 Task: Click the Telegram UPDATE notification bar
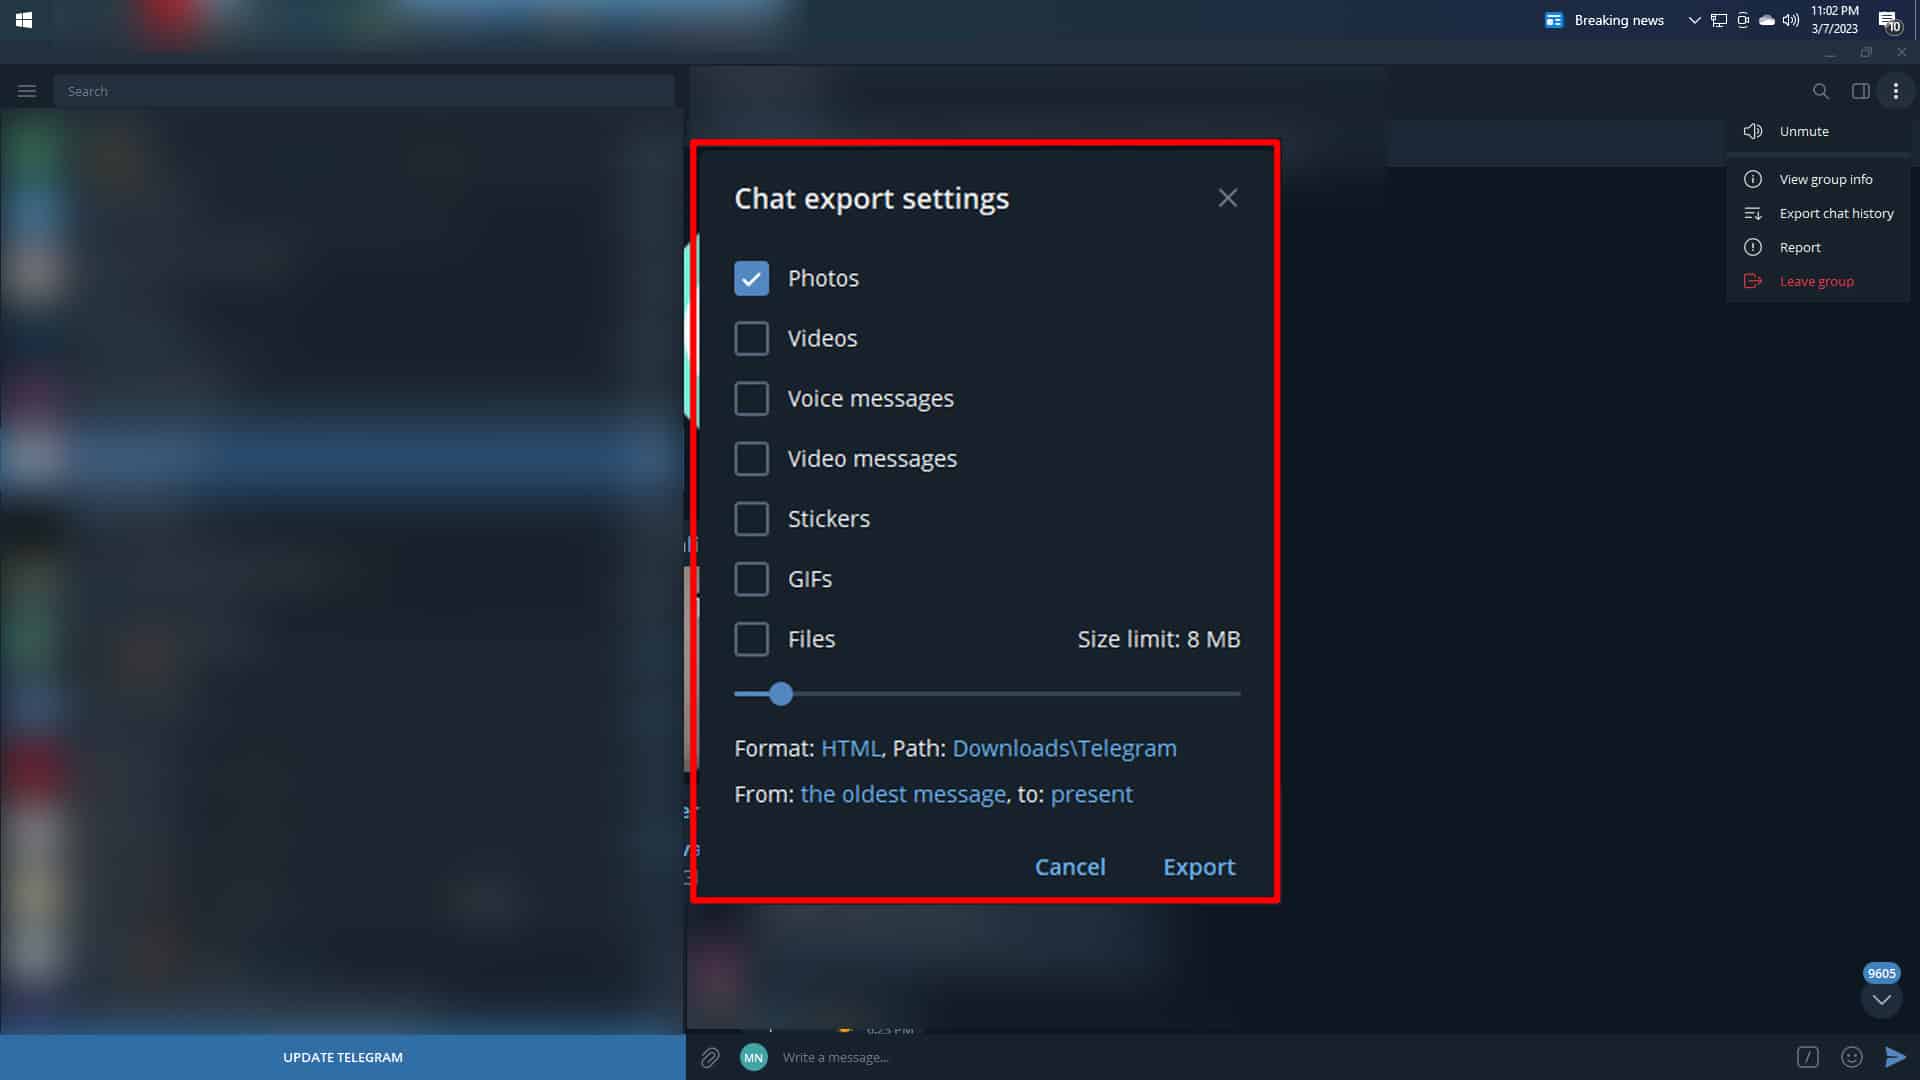click(342, 1056)
